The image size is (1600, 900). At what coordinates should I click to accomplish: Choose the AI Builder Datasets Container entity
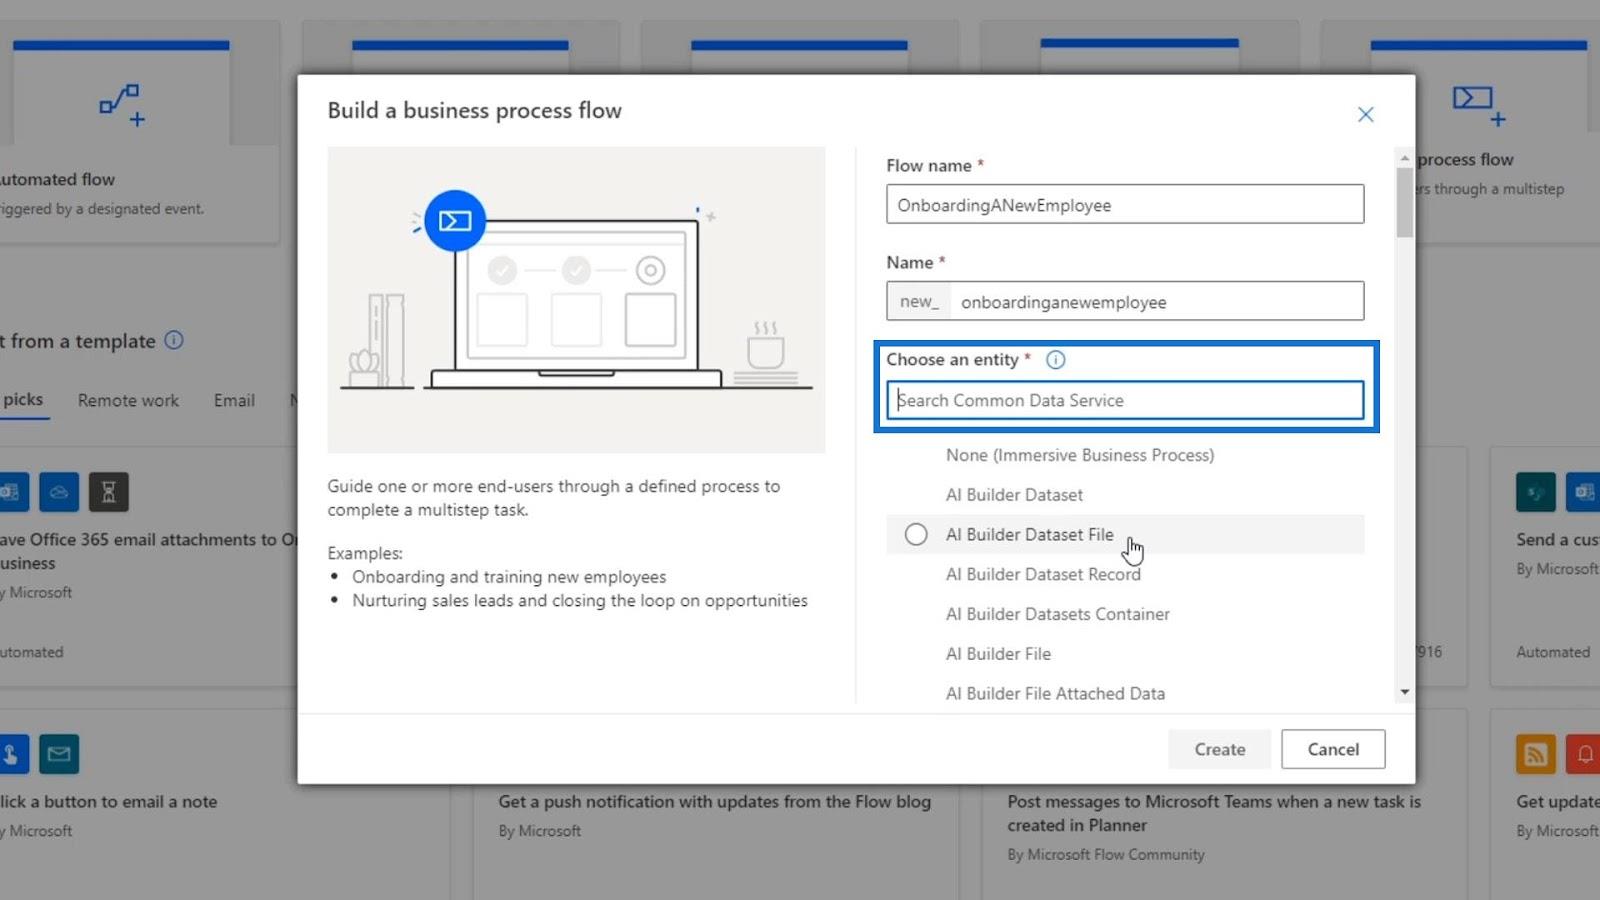point(1057,614)
